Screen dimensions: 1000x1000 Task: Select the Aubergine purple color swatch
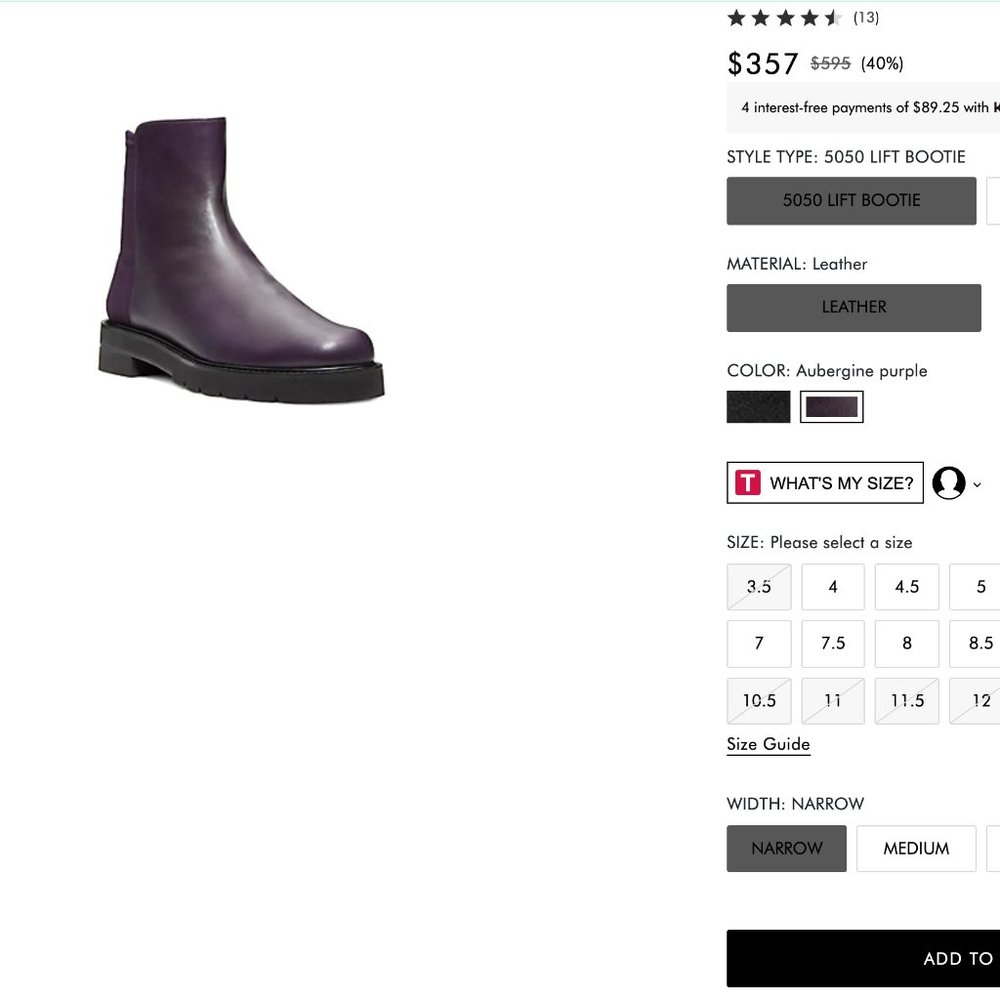point(831,406)
